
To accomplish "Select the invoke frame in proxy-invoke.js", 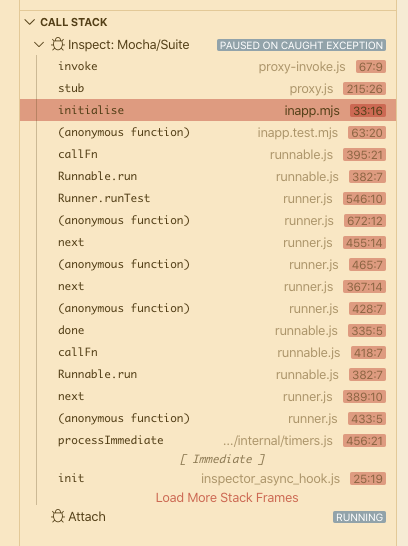I will point(208,67).
